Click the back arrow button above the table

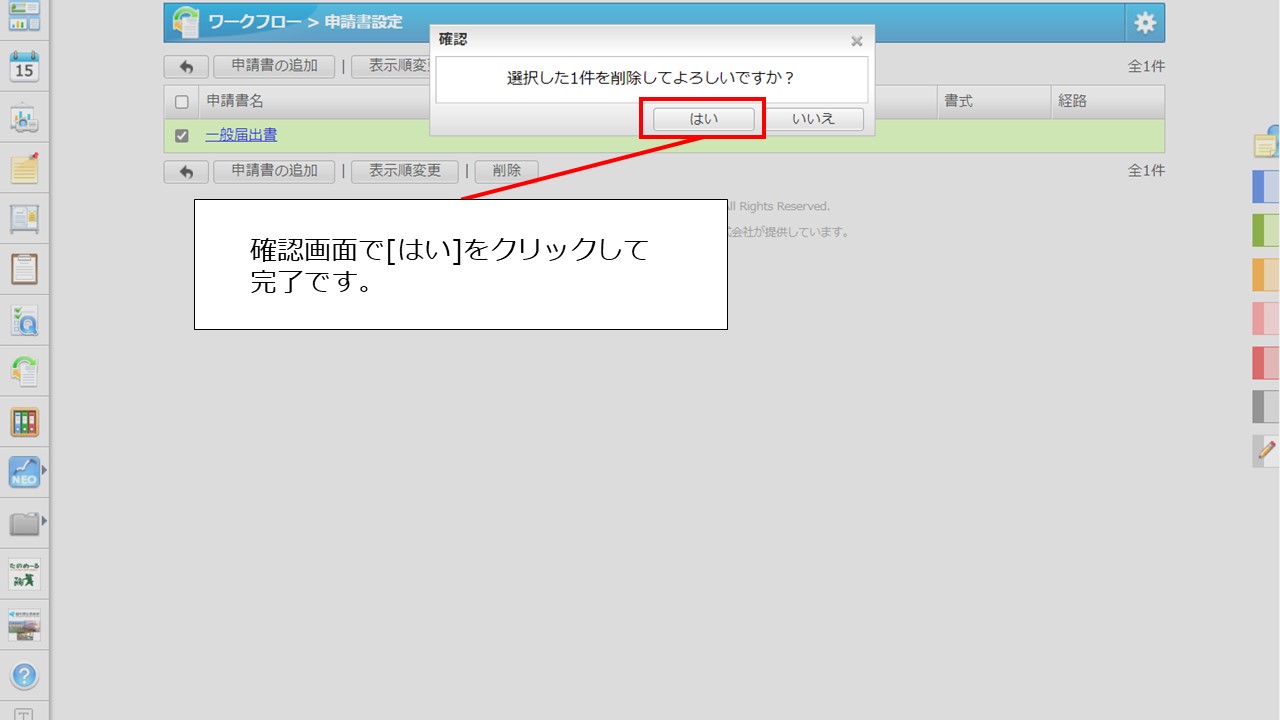186,67
